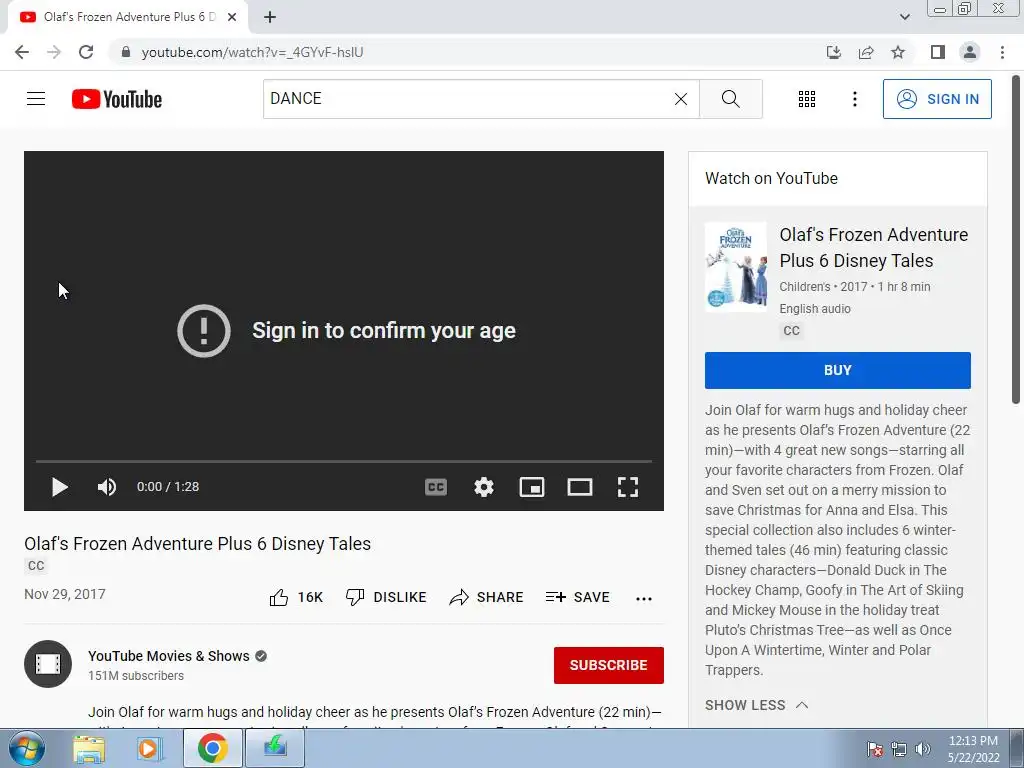Go to YouTube home via logo
Viewport: 1024px width, 768px height.
click(x=117, y=99)
